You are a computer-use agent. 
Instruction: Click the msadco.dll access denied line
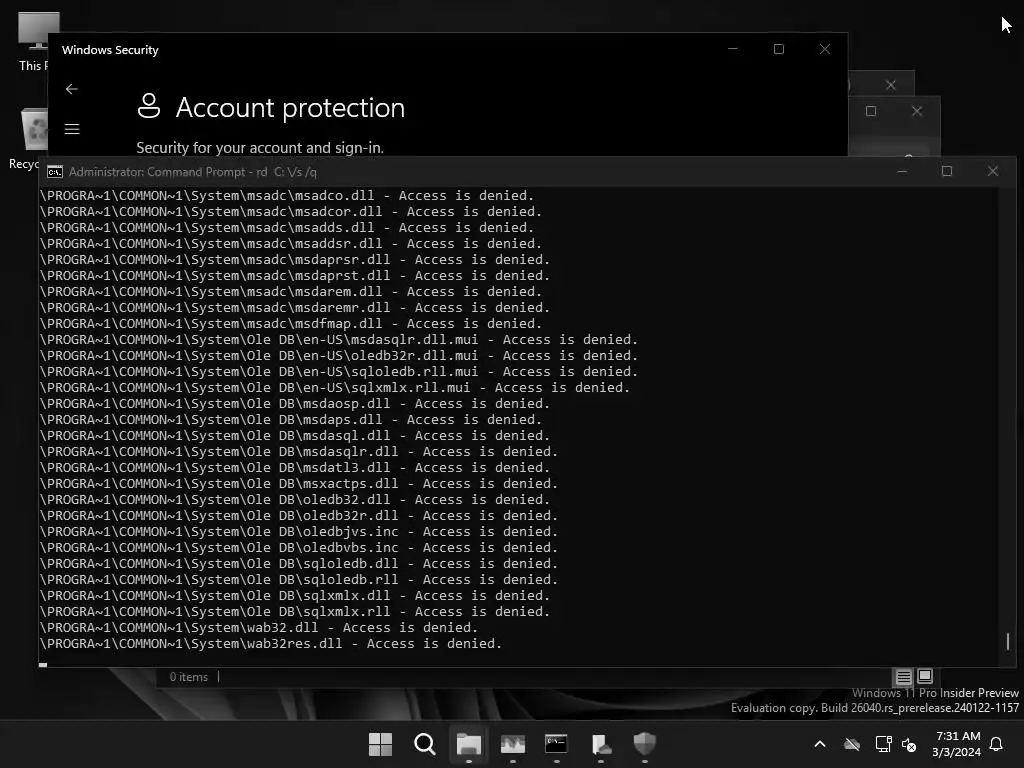(x=287, y=195)
